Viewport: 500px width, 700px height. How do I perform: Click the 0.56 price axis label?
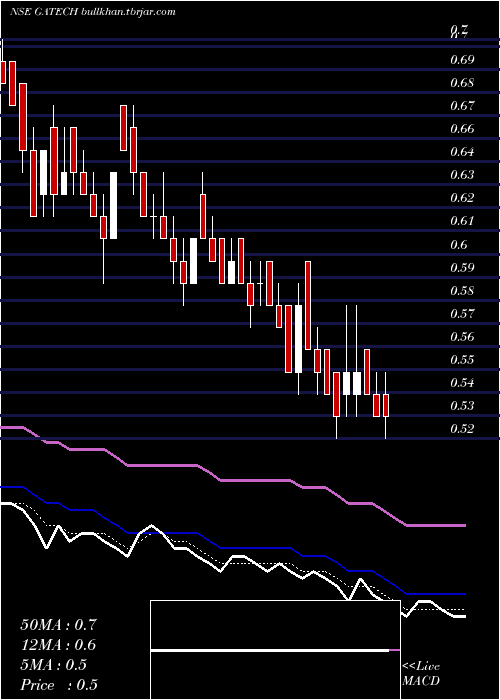tap(462, 336)
